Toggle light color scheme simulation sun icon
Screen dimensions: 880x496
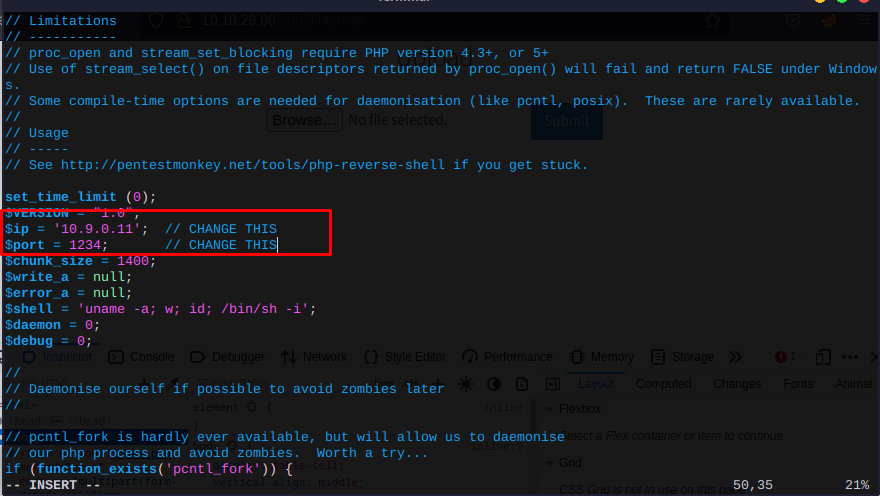(x=465, y=384)
